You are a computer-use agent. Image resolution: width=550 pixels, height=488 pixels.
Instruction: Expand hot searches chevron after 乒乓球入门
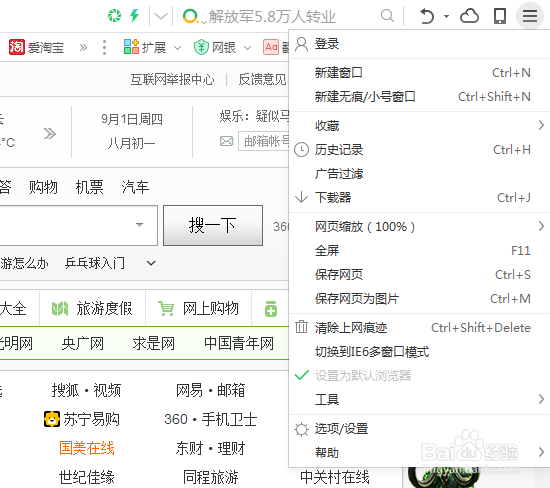(151, 263)
